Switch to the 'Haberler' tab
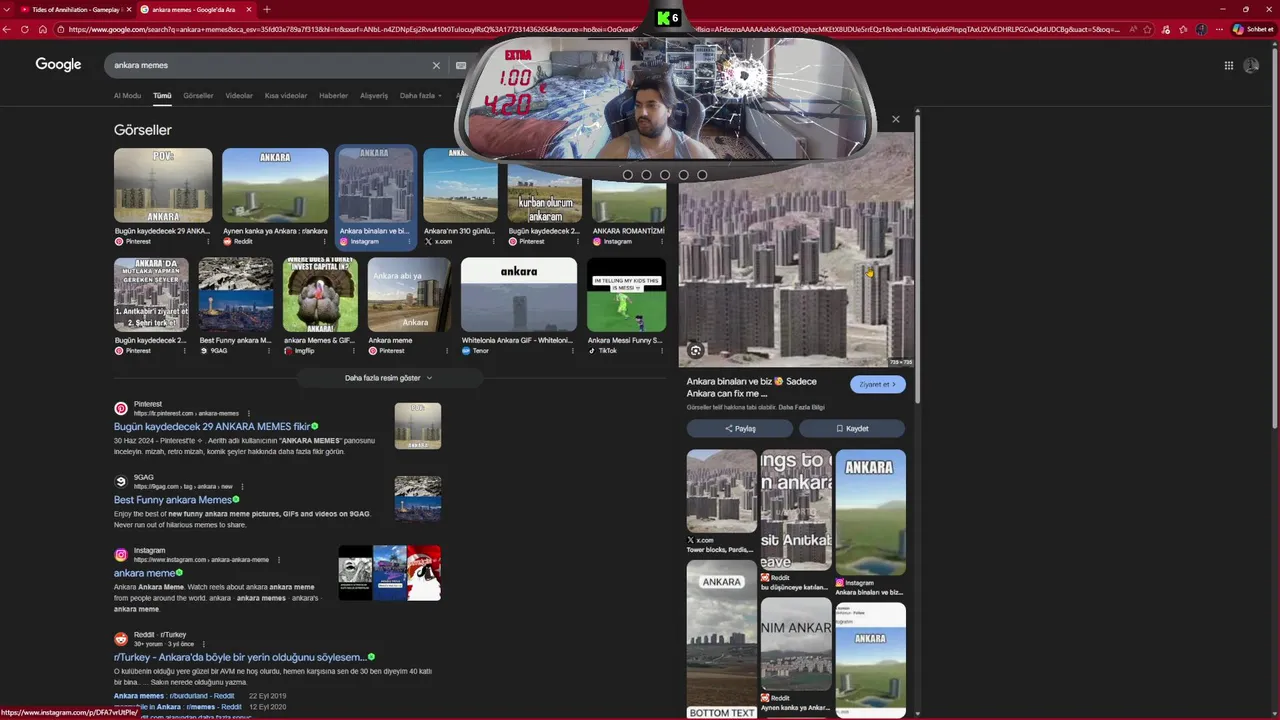This screenshot has width=1280, height=720. (x=333, y=96)
